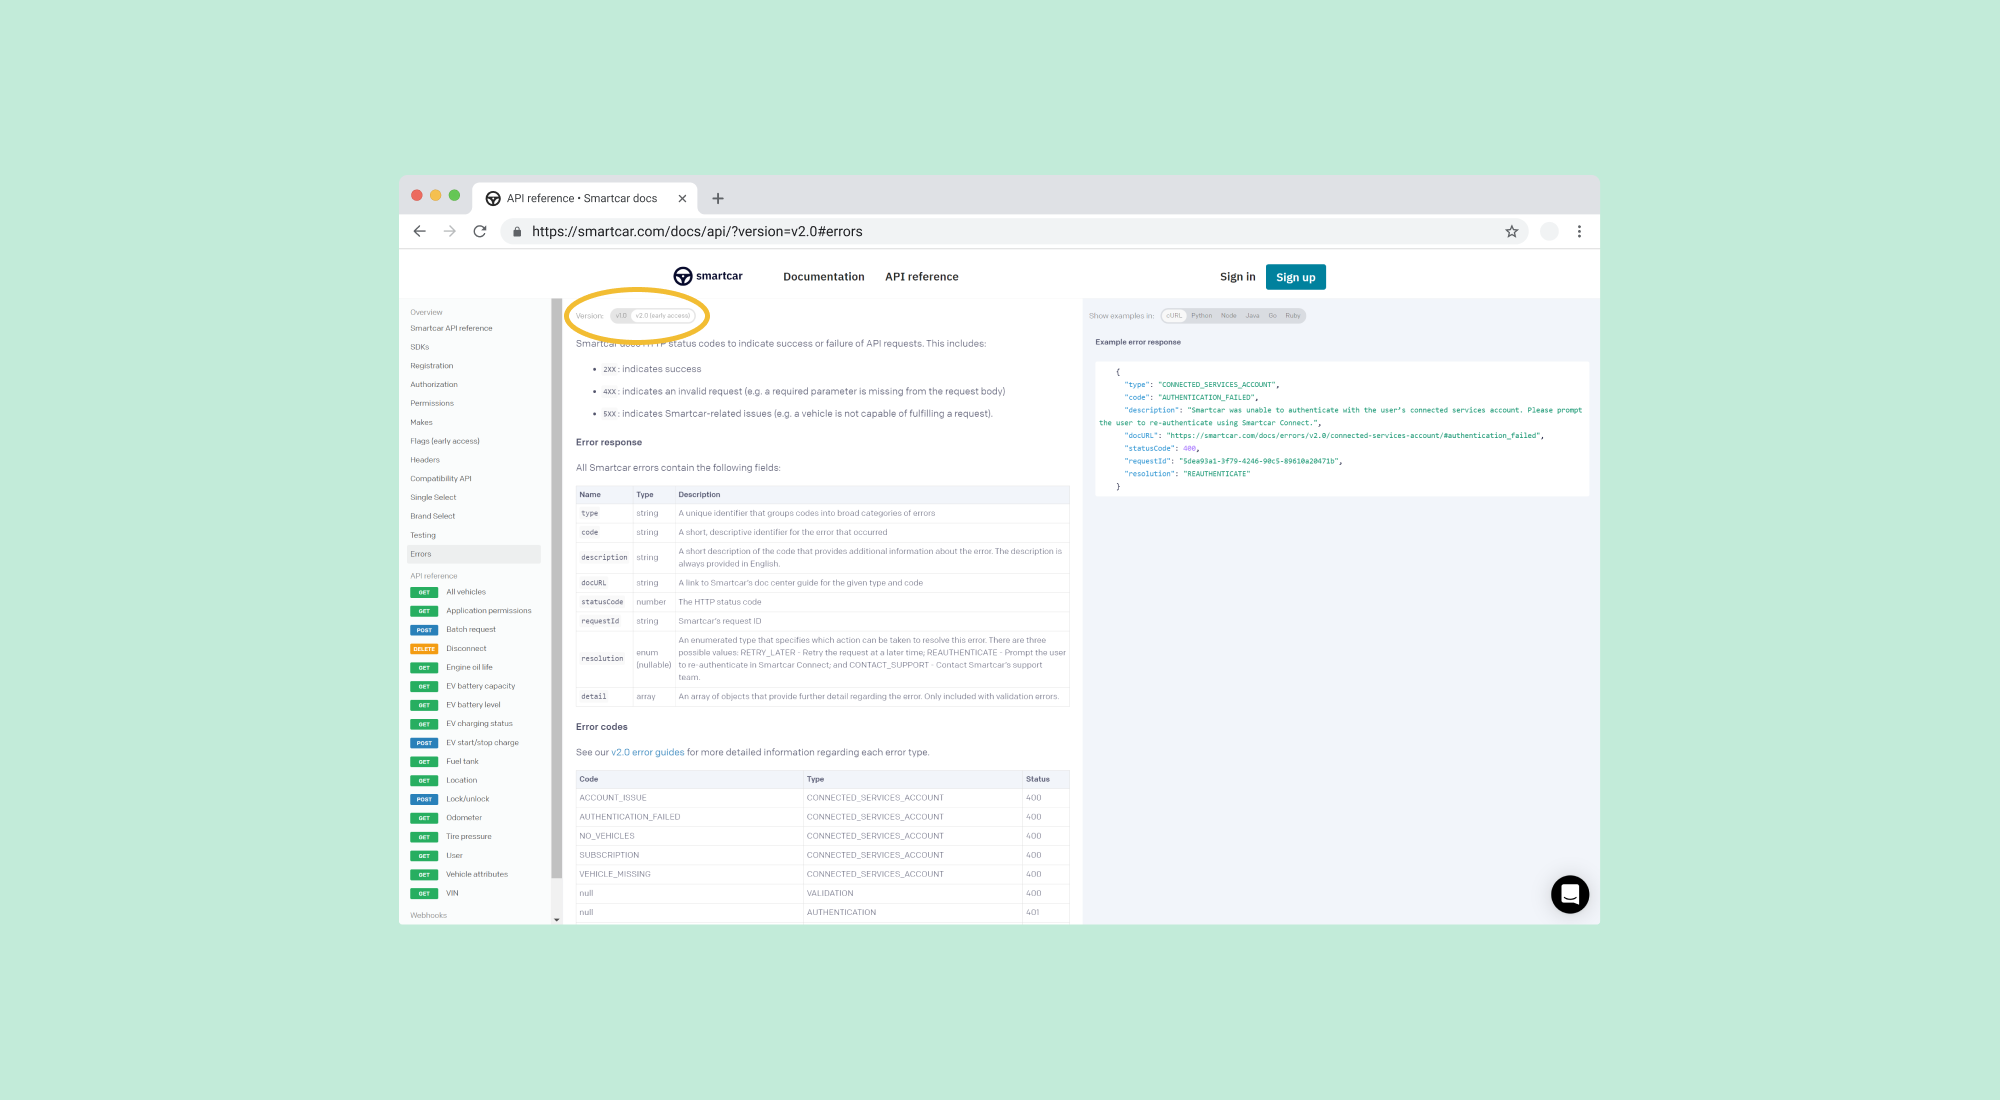Screen dimensions: 2000x1100
Task: Click the Sign up button
Action: point(1295,277)
